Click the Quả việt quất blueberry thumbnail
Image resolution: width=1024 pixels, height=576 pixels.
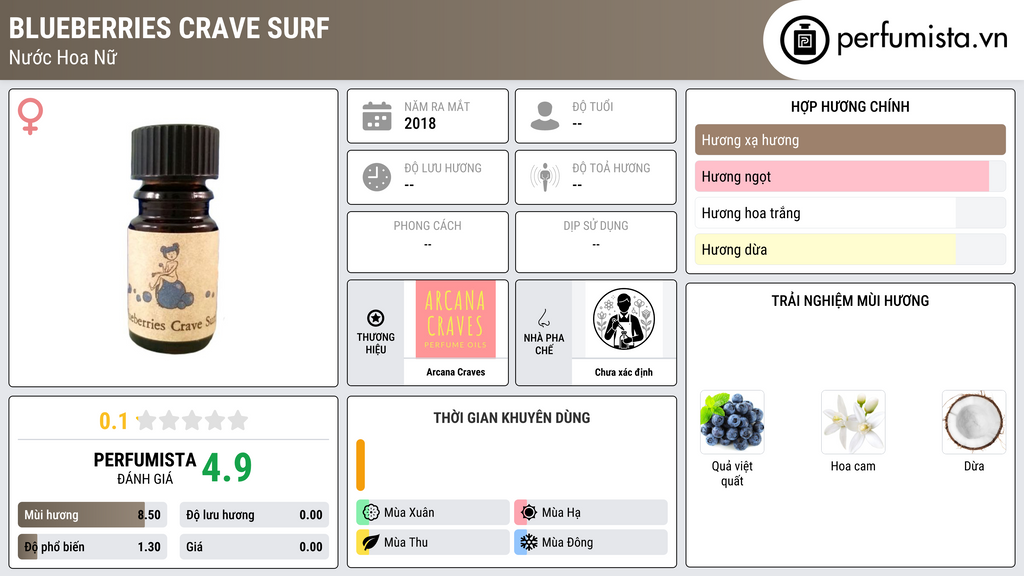point(732,423)
